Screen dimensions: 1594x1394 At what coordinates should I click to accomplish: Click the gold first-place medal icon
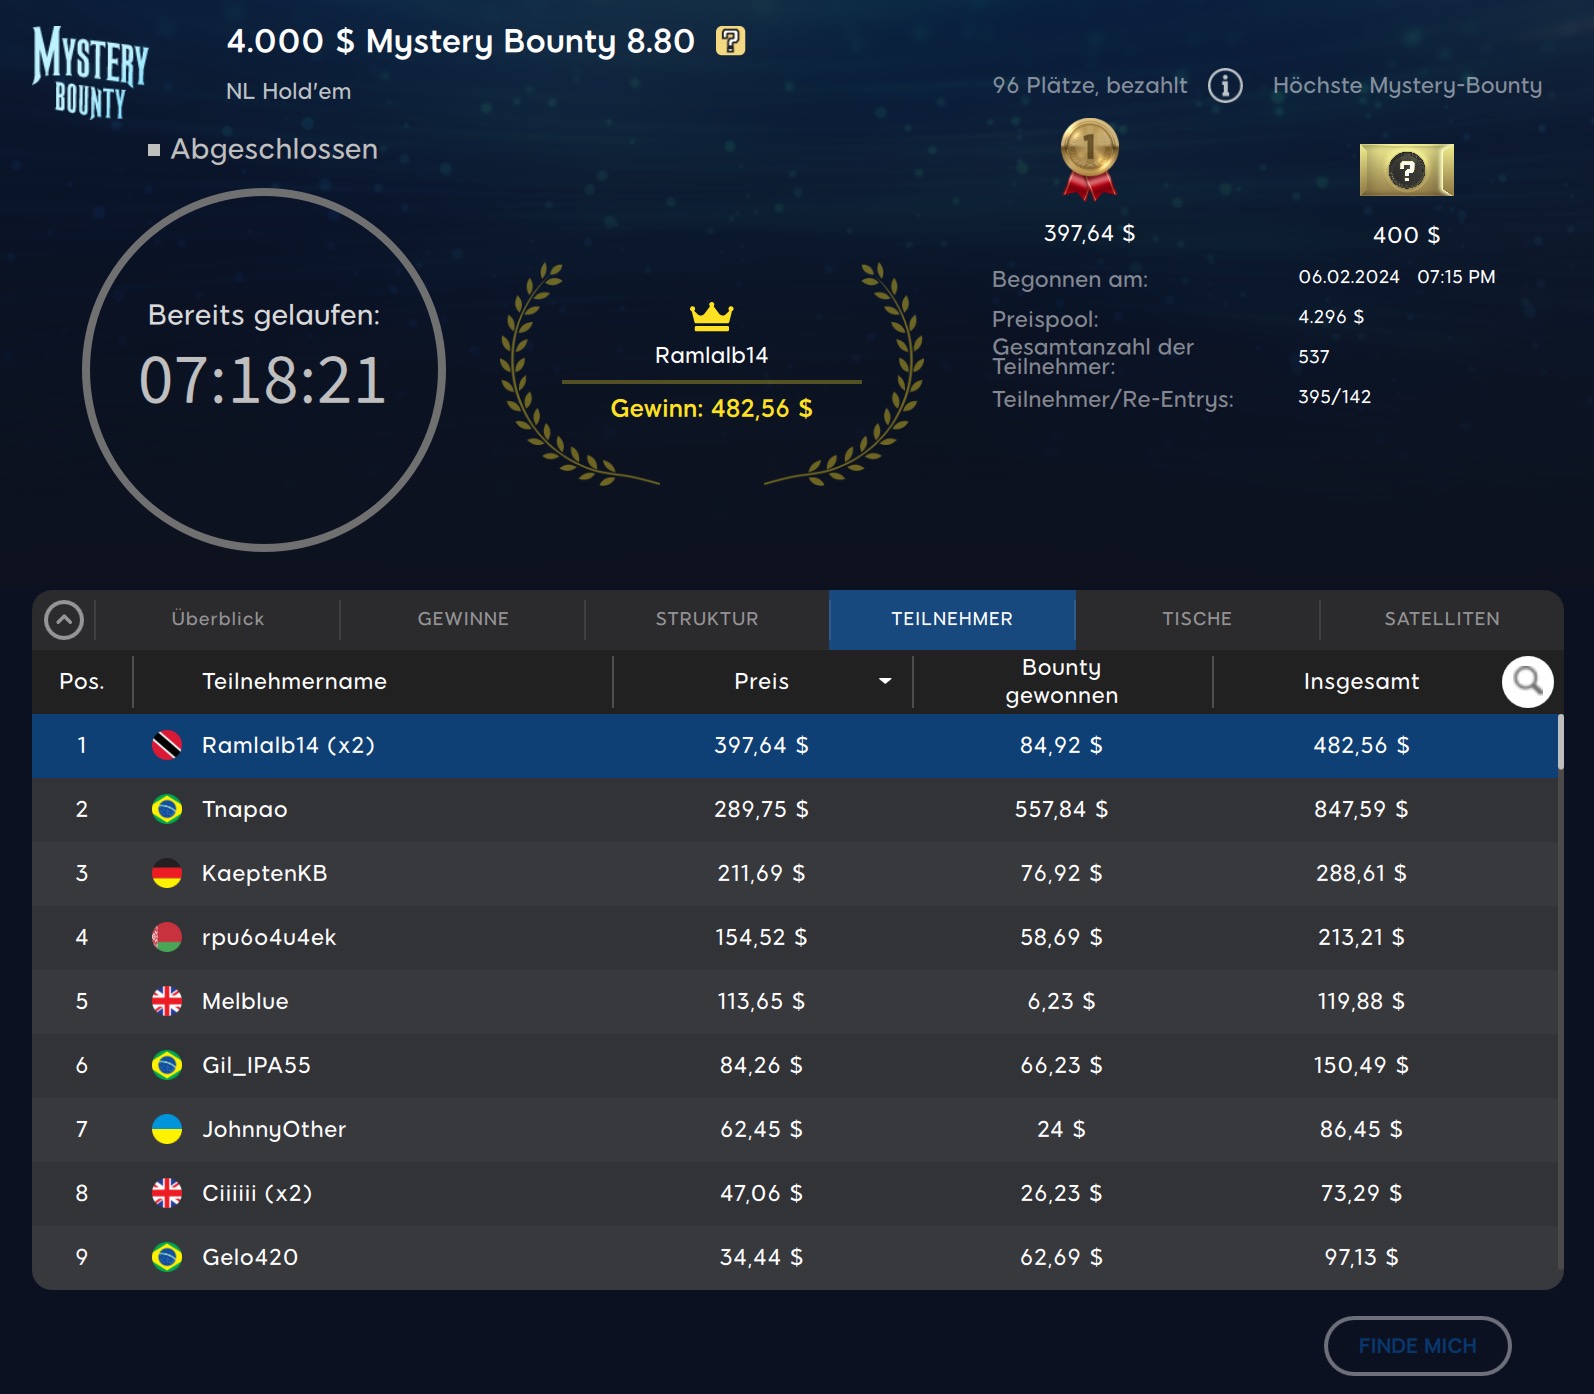tap(1089, 158)
